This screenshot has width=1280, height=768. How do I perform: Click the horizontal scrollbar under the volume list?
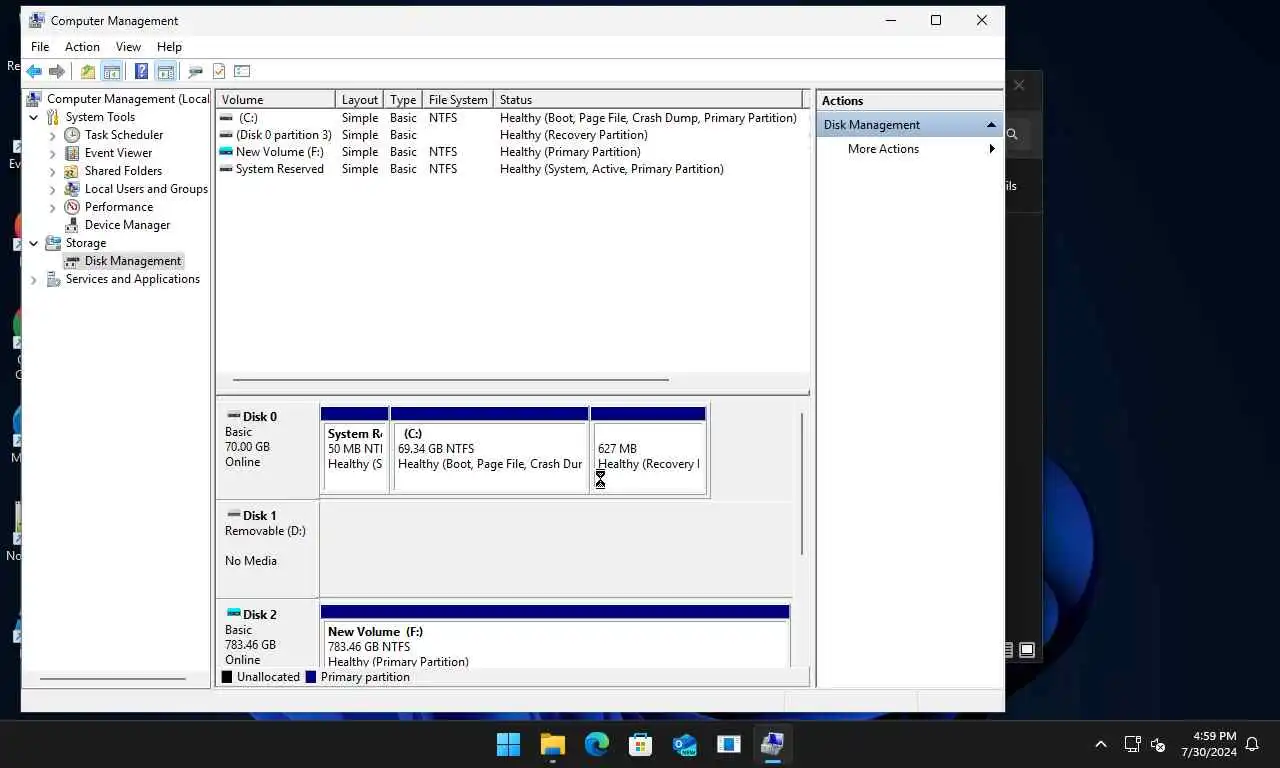[x=450, y=380]
